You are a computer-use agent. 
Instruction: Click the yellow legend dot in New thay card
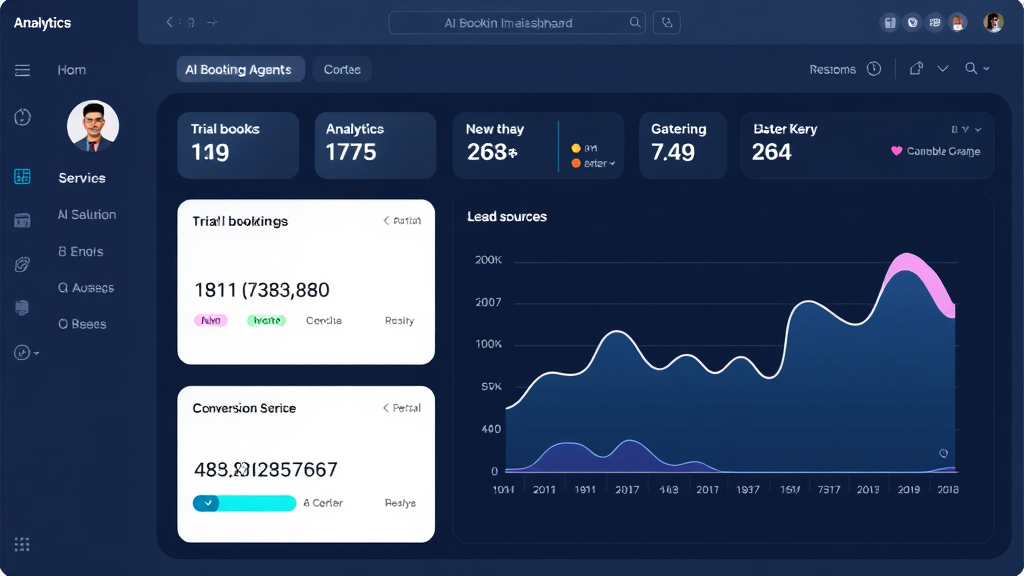point(575,148)
